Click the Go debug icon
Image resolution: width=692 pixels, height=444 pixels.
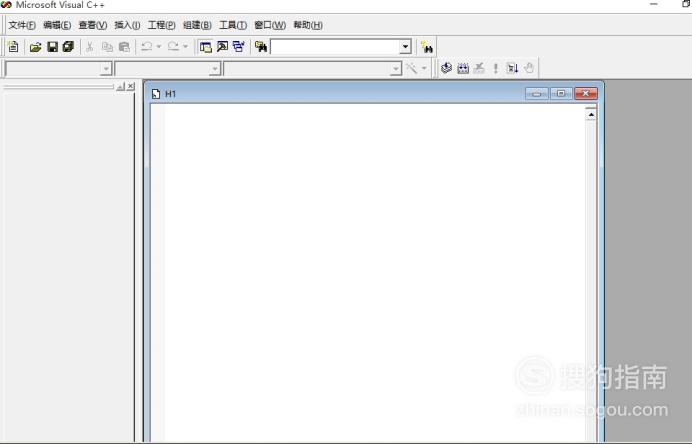pyautogui.click(x=512, y=68)
